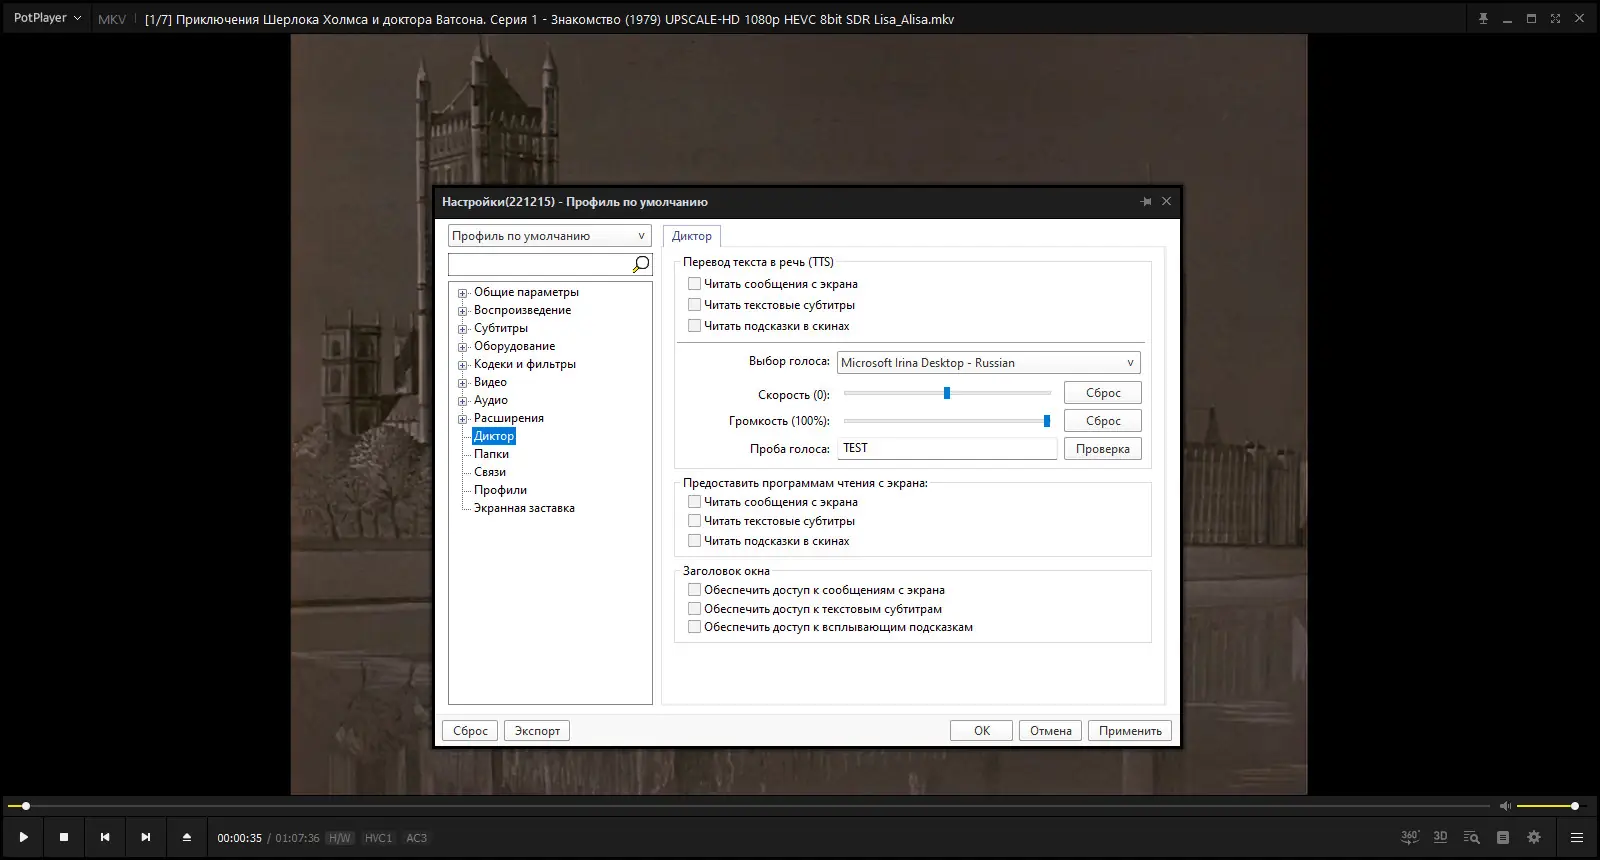Expand the 'Воспроизведение' tree node
The height and width of the screenshot is (860, 1600).
click(x=463, y=311)
